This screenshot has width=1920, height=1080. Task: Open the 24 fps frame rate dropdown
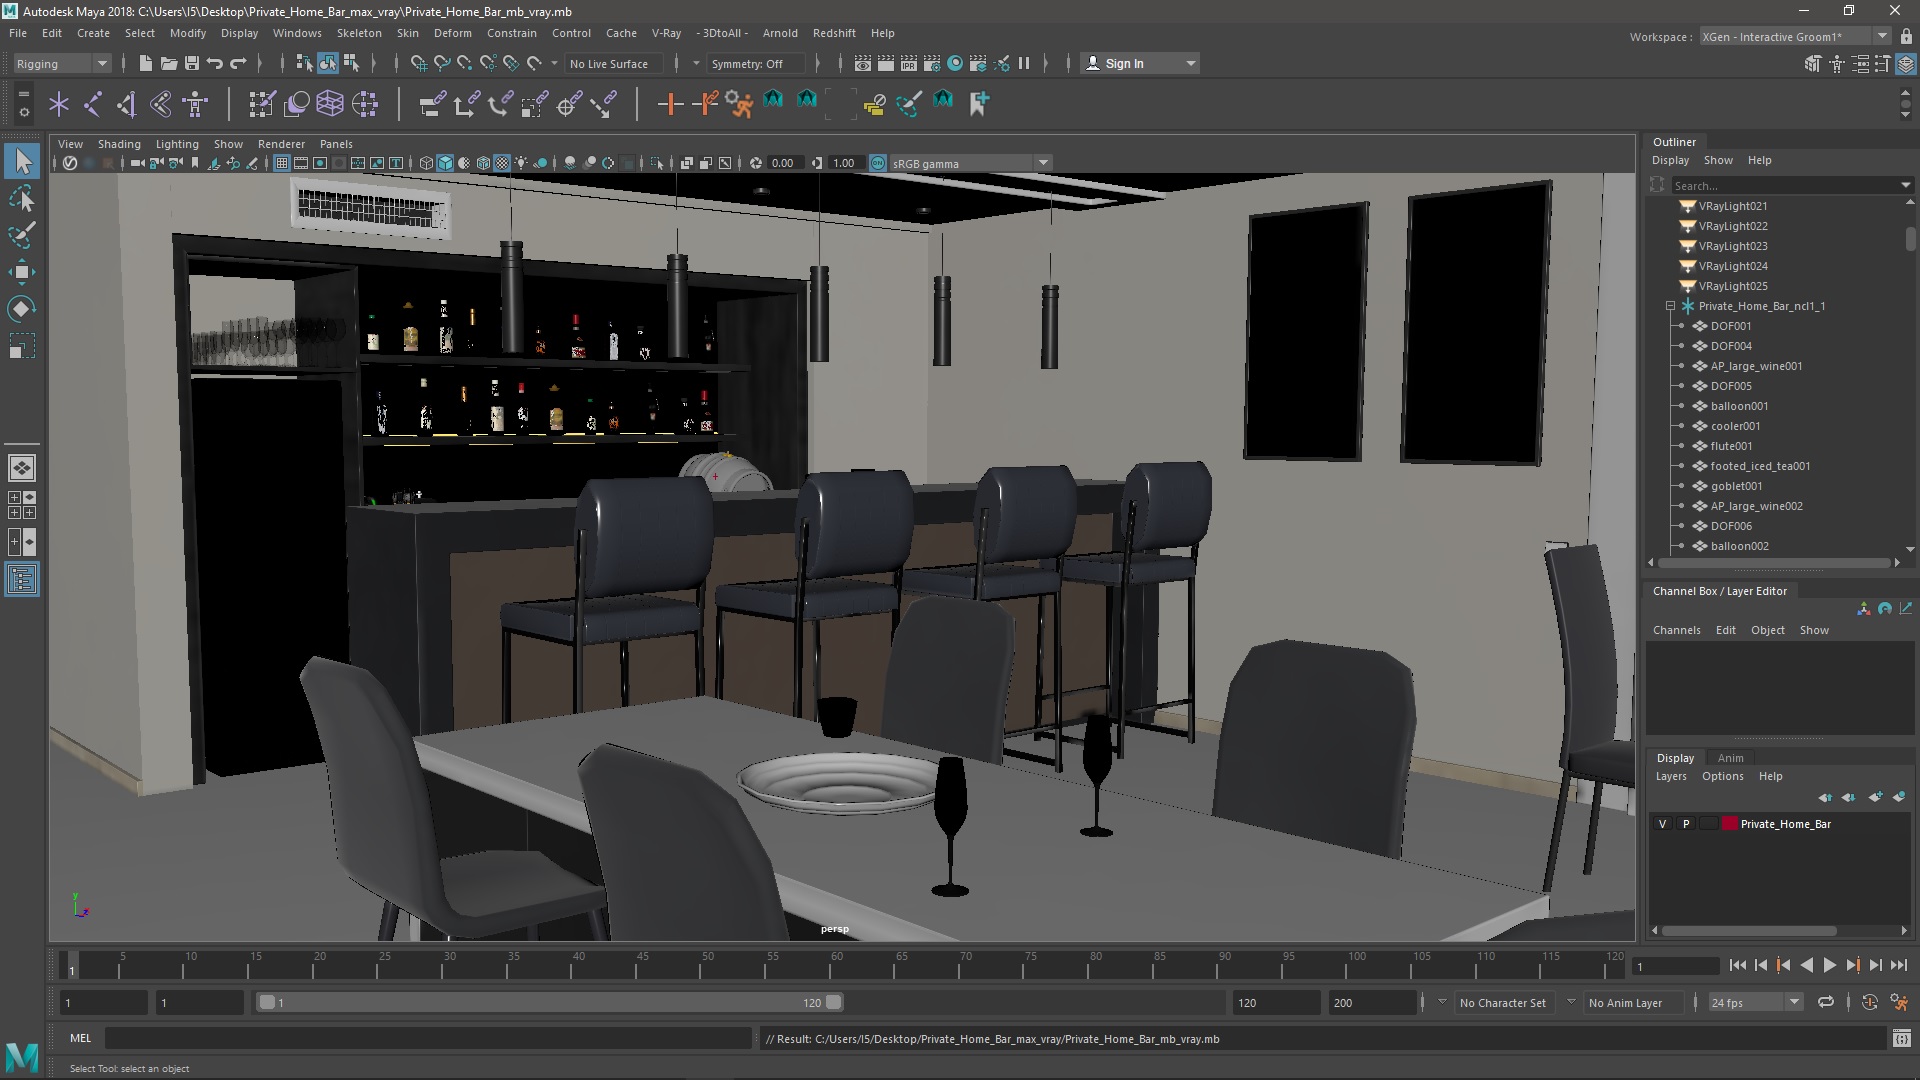pyautogui.click(x=1755, y=1002)
